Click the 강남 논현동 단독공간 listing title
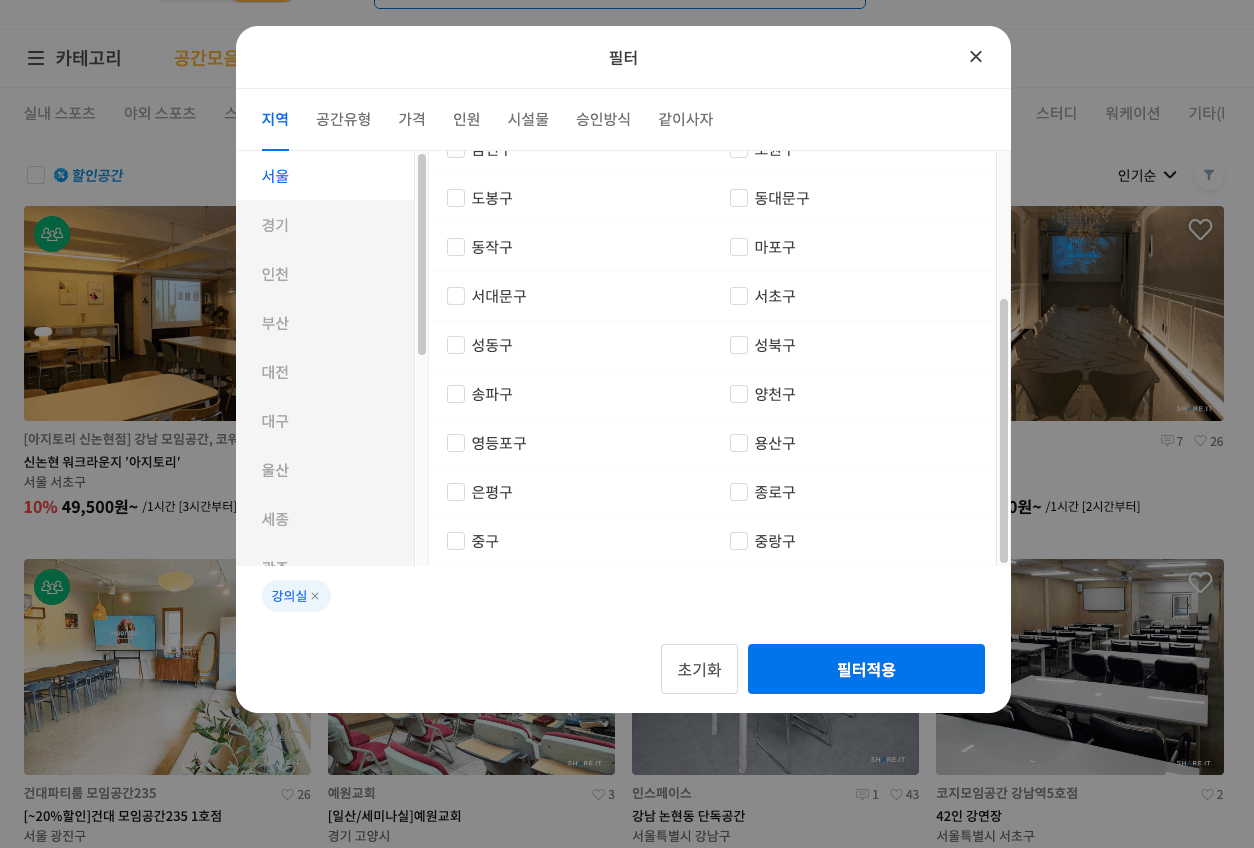 (688, 815)
